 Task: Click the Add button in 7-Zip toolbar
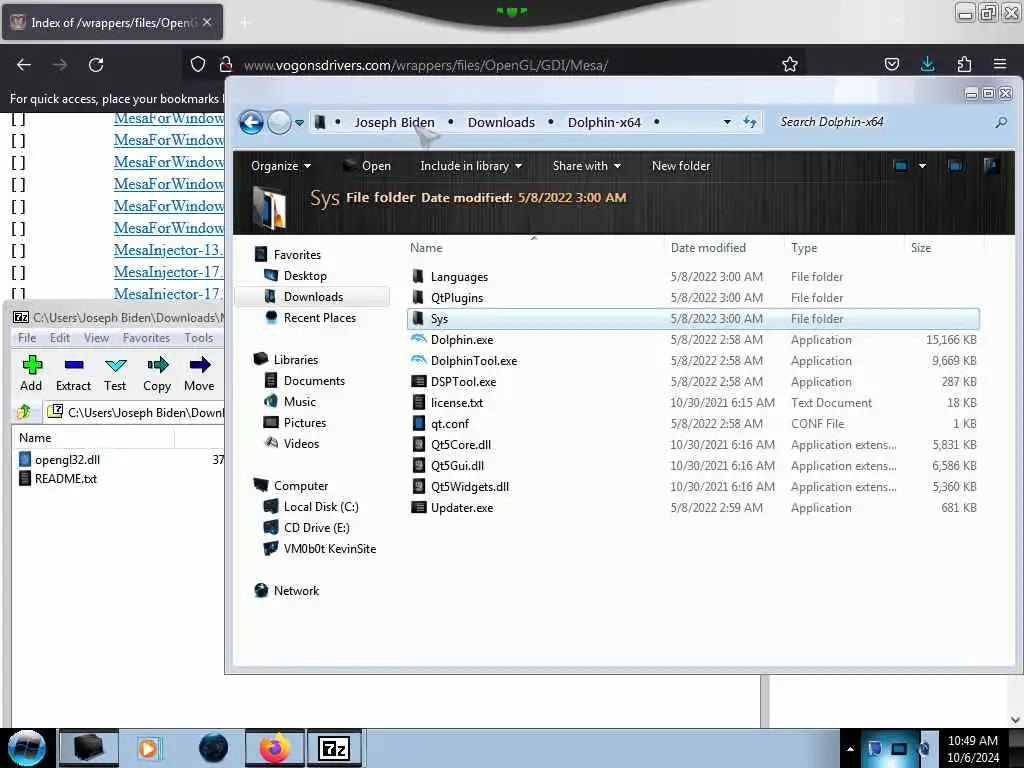[x=31, y=374]
